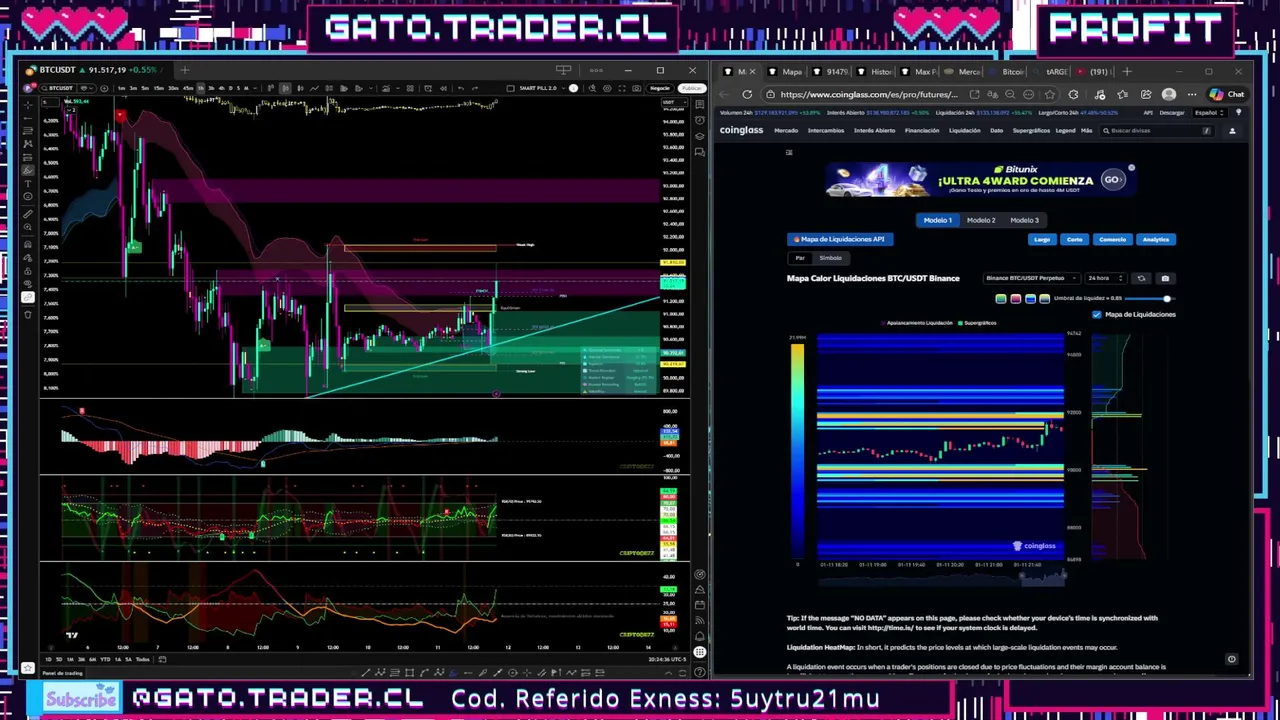The width and height of the screenshot is (1280, 720).
Task: Click the Publicar button in TradingView
Action: (x=692, y=88)
